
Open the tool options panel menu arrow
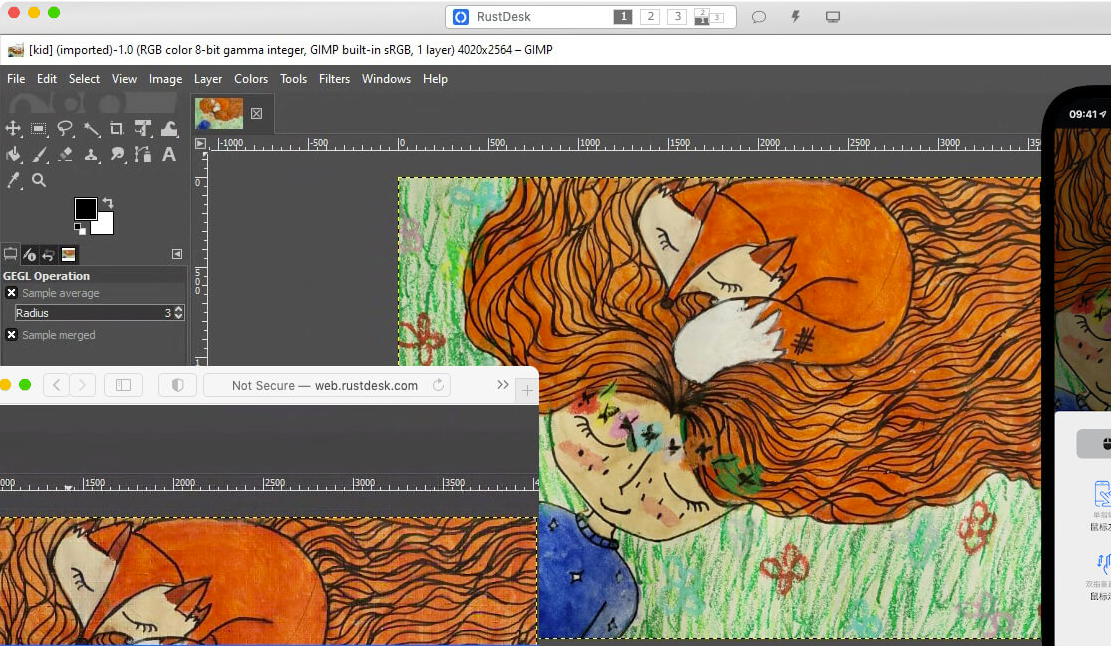177,254
